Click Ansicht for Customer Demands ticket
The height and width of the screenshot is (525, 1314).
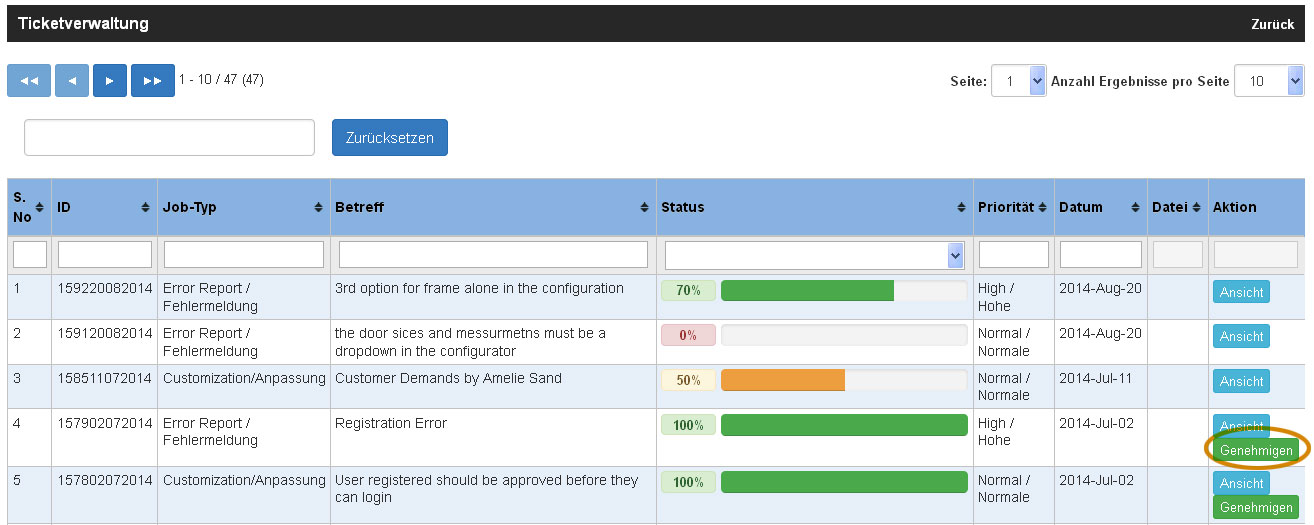point(1241,381)
